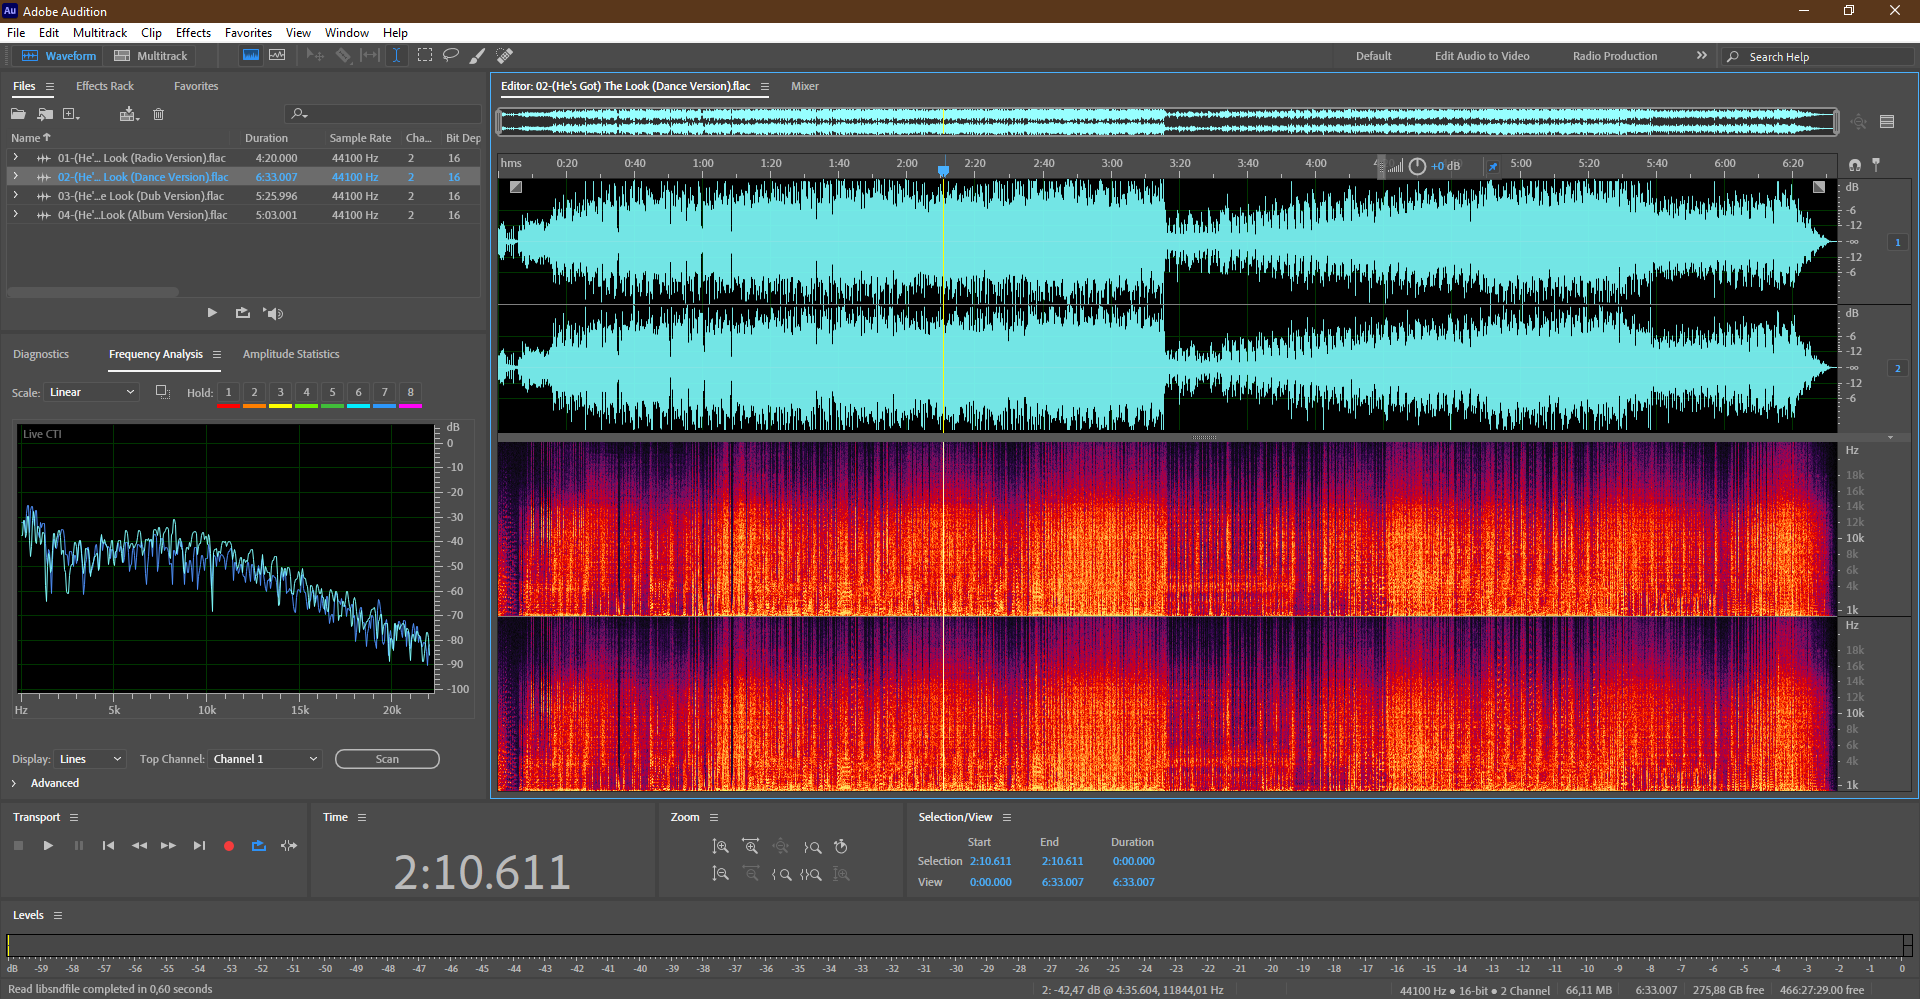Toggle Auto-Play speaker icon in Files panel

click(x=274, y=313)
